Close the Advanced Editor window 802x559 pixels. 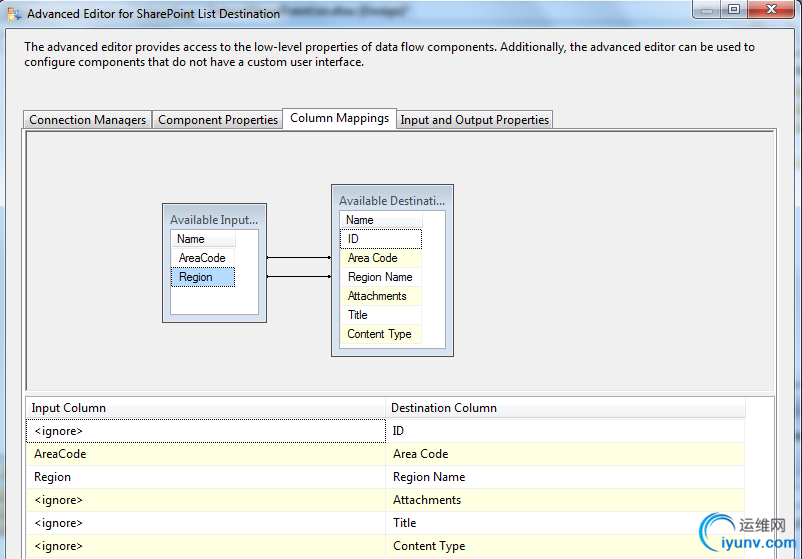coord(771,10)
